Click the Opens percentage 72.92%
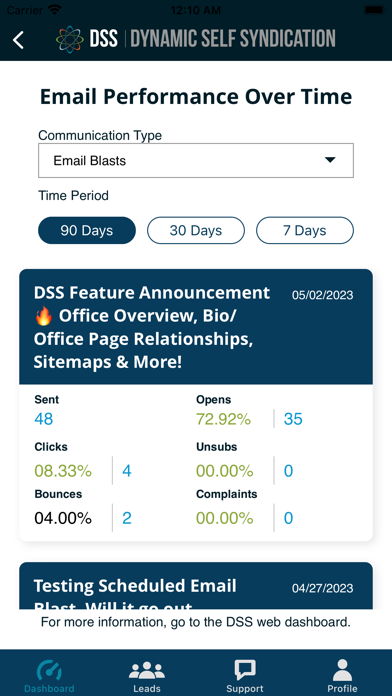392x696 pixels. tap(224, 419)
